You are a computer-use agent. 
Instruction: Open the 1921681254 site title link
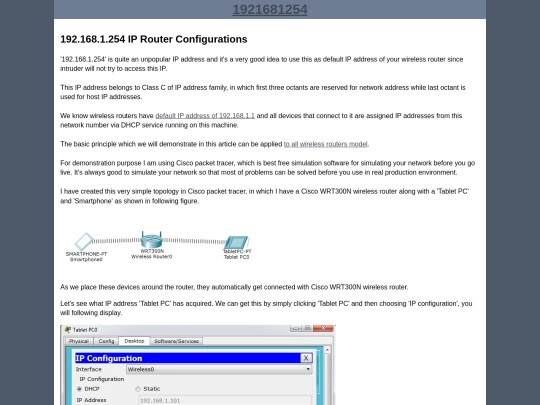coord(270,9)
